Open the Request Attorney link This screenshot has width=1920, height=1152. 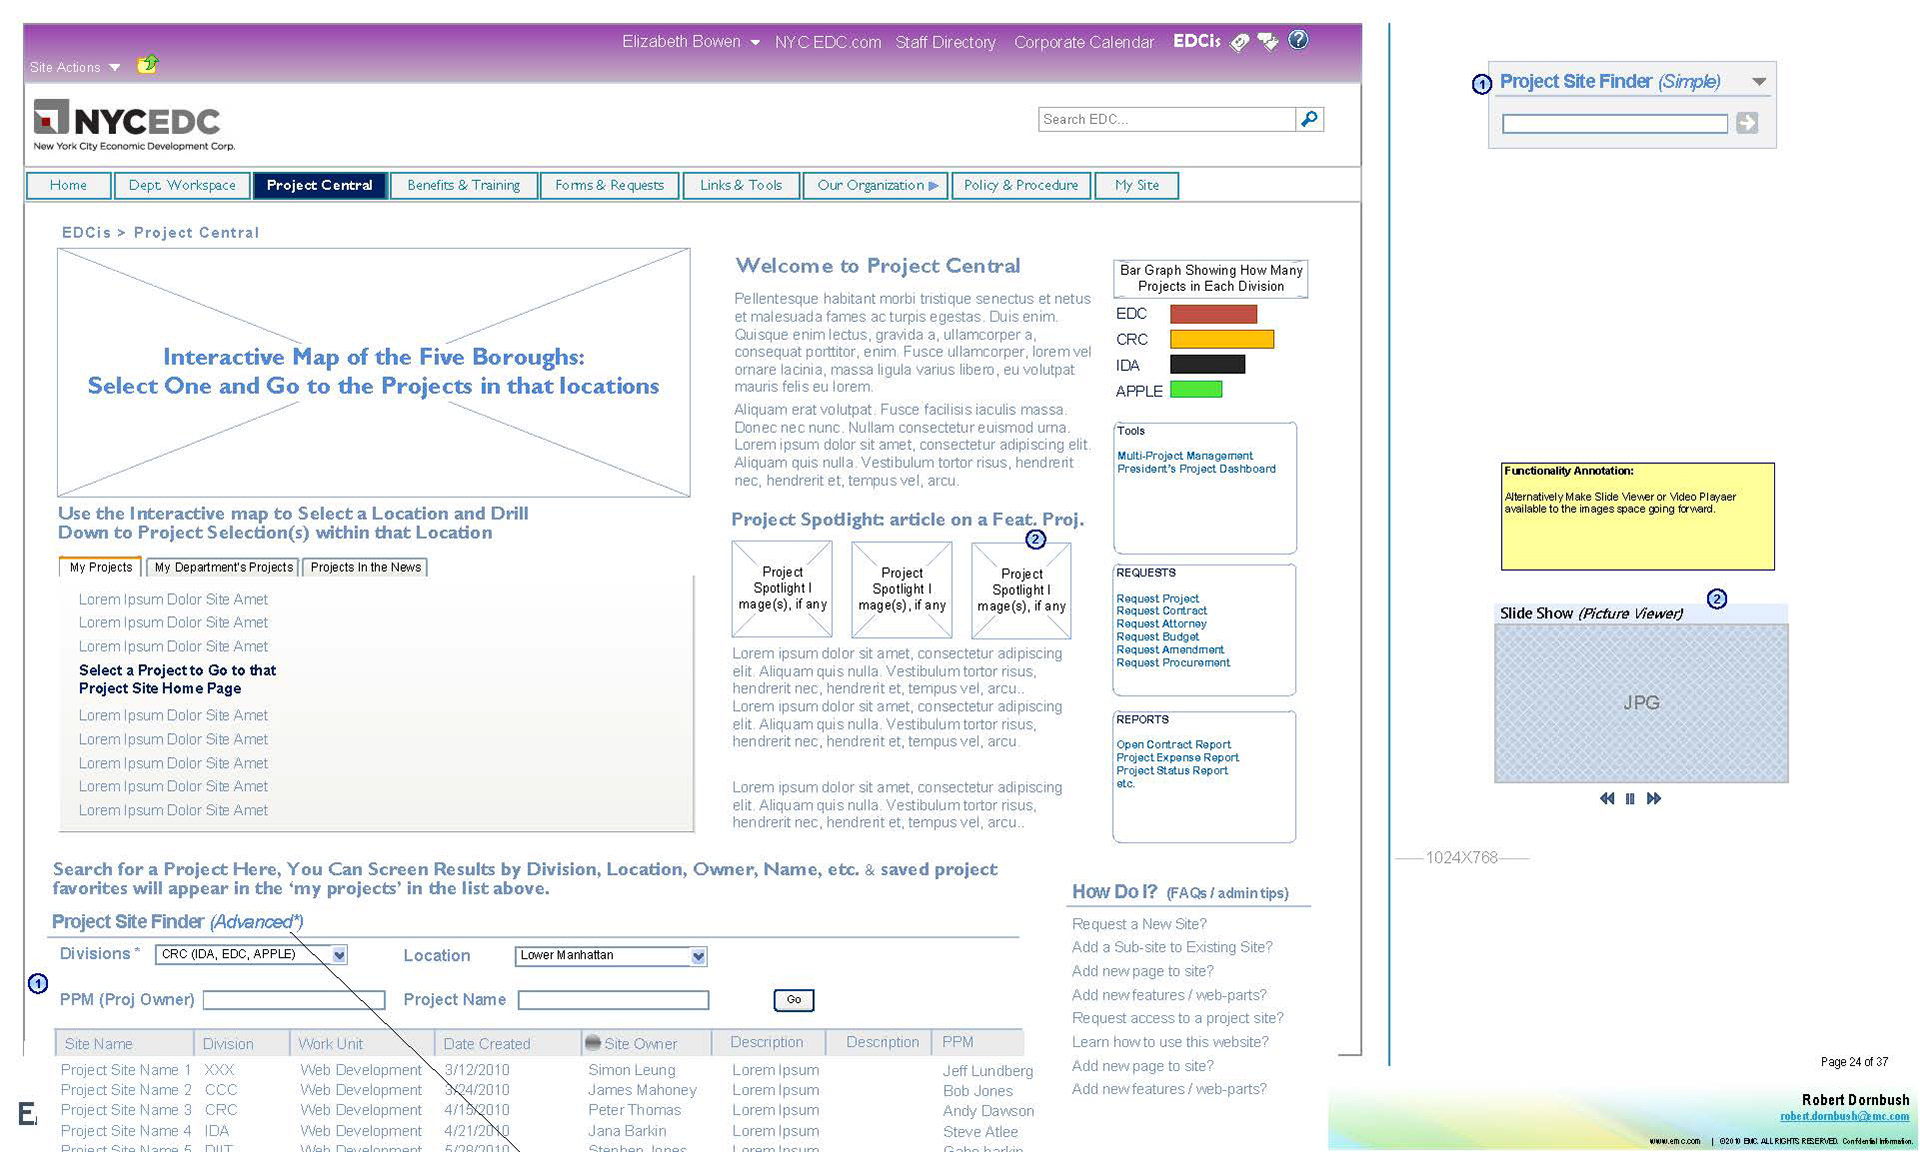coord(1161,623)
